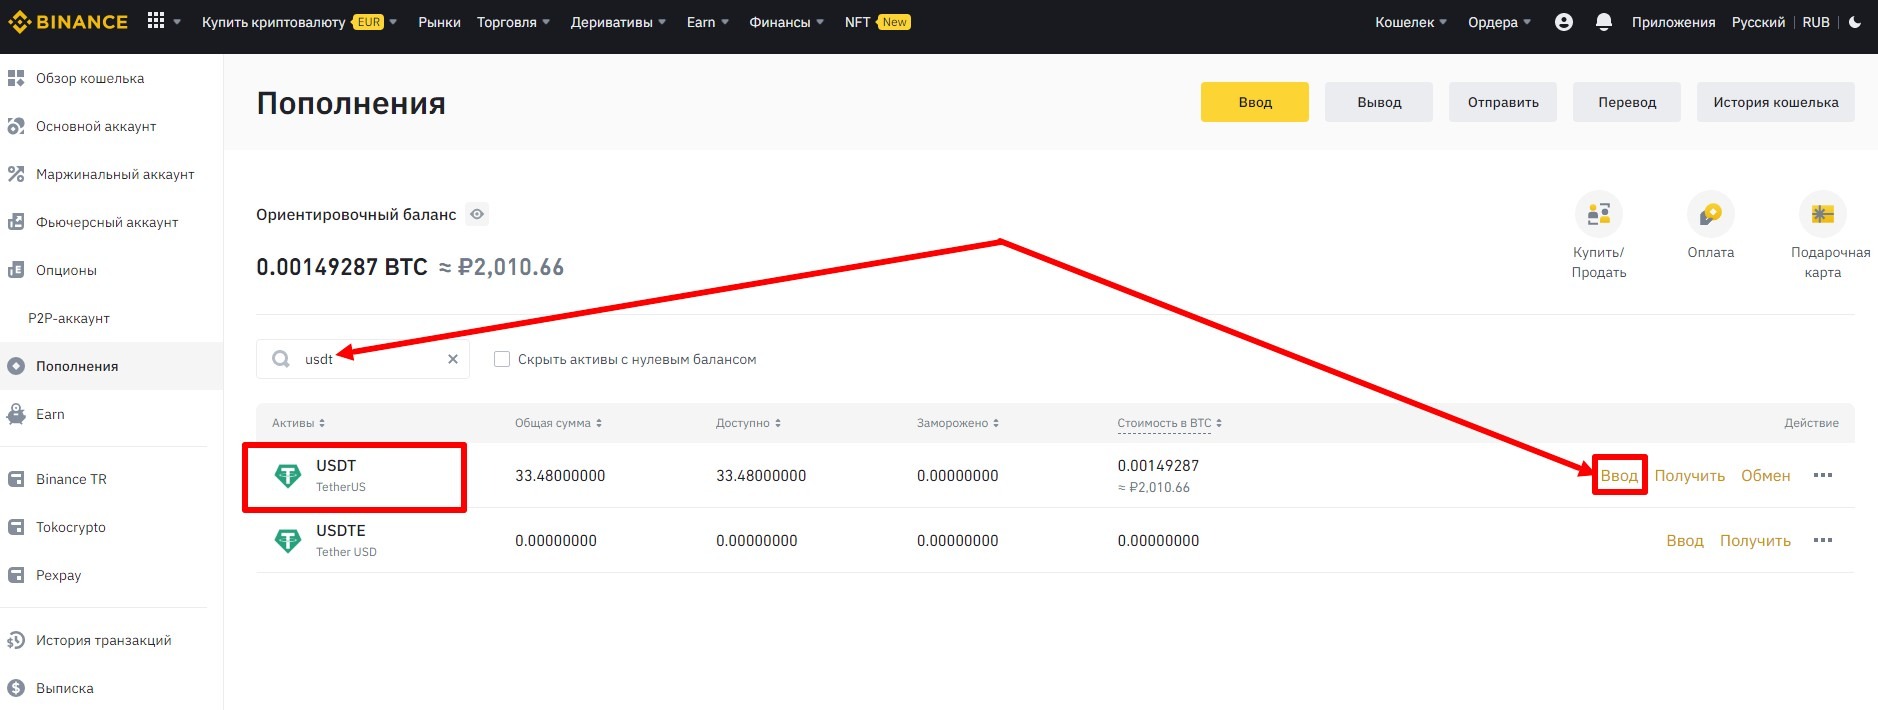Go to История транзакций in sidebar
The height and width of the screenshot is (710, 1878).
pos(103,640)
